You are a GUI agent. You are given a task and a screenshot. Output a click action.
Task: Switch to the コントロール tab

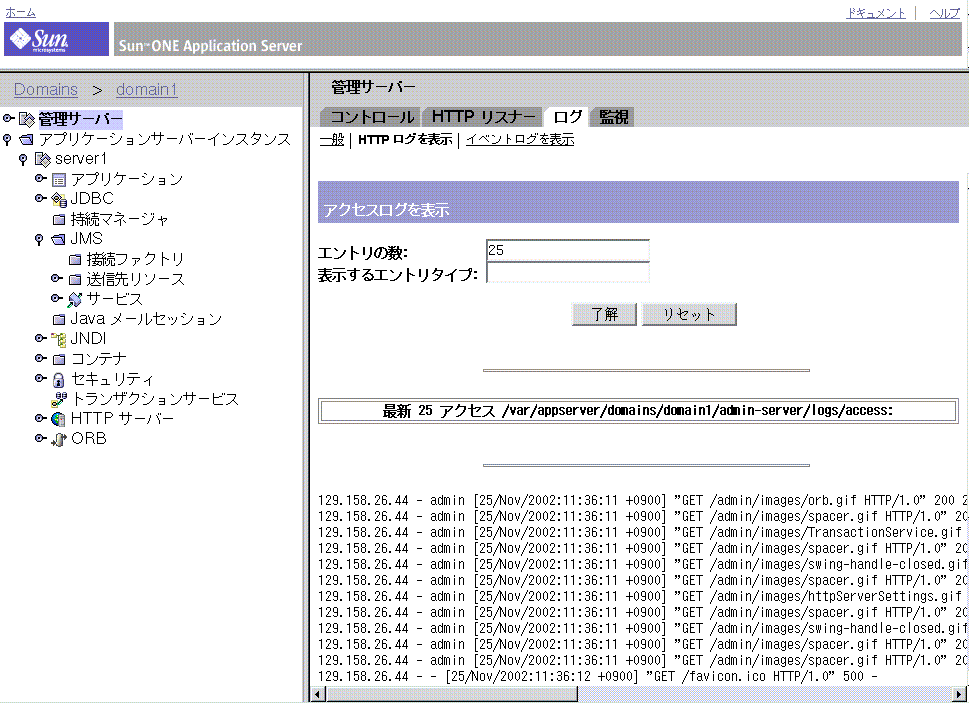tap(371, 117)
